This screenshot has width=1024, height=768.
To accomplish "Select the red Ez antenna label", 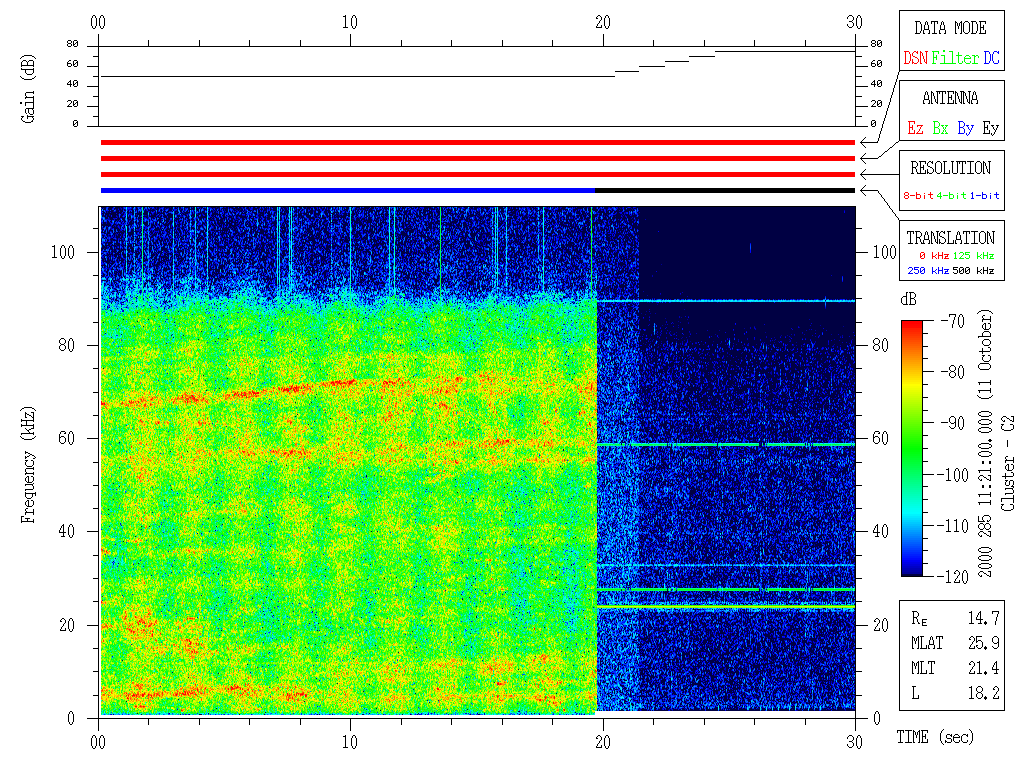I will pos(915,128).
